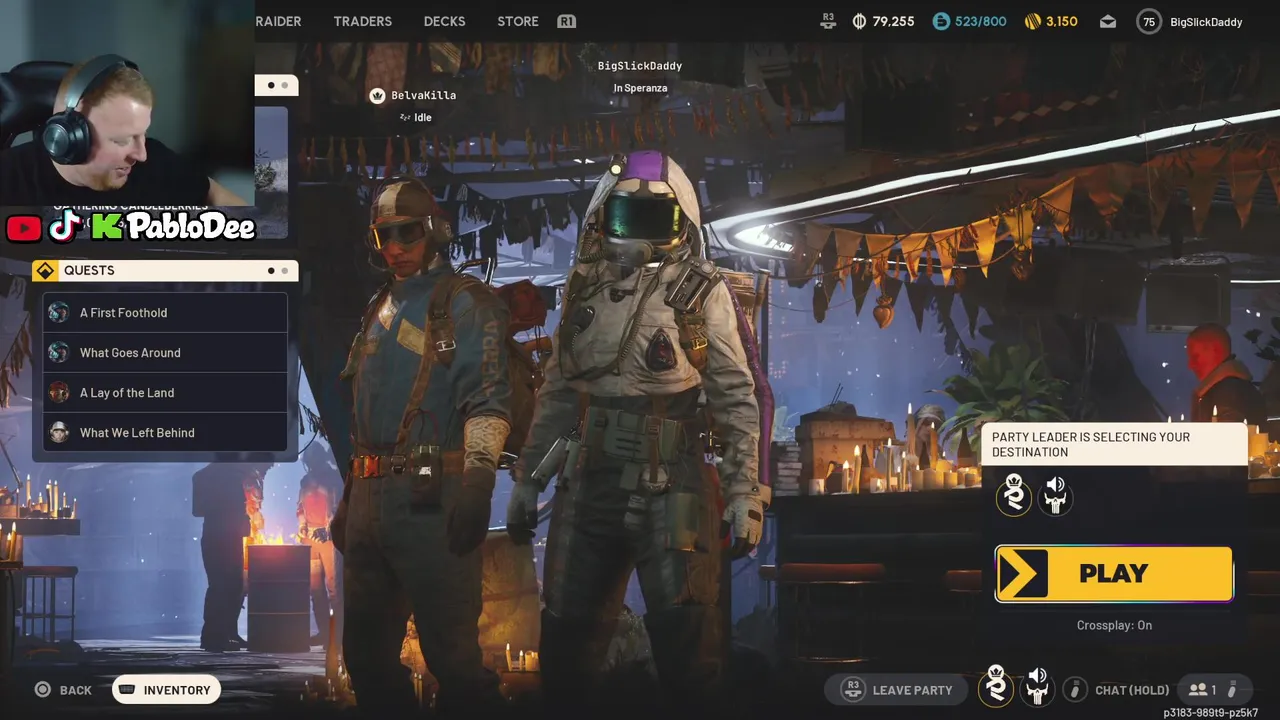The height and width of the screenshot is (720, 1280).
Task: Click the coin currency icon beside 79,255
Action: pyautogui.click(x=859, y=21)
